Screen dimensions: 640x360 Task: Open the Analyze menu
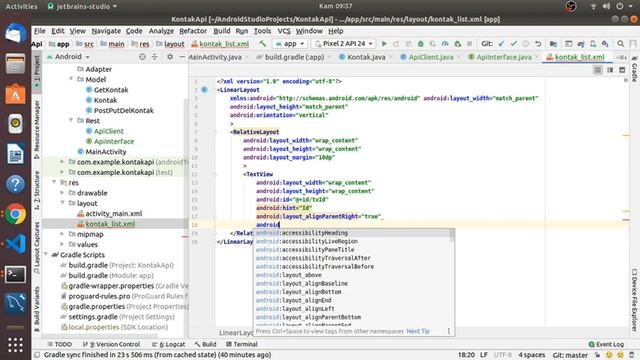[x=161, y=31]
